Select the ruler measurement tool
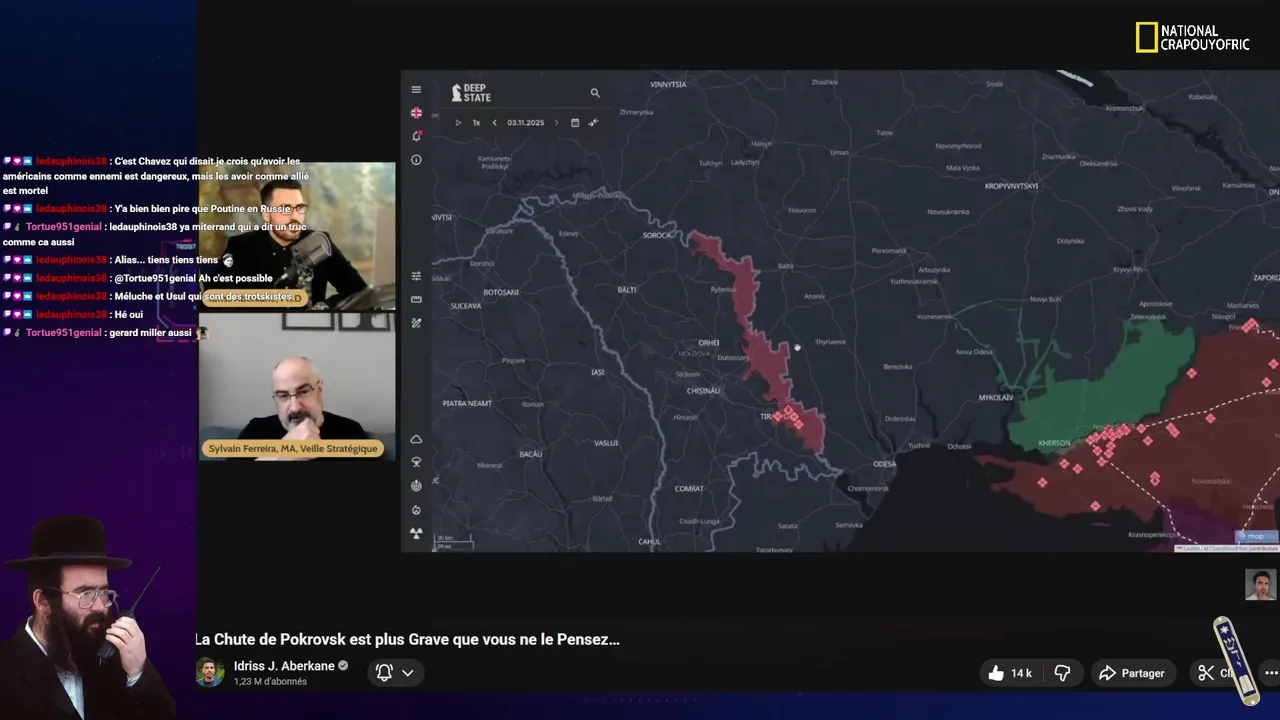Image resolution: width=1280 pixels, height=720 pixels. point(416,299)
